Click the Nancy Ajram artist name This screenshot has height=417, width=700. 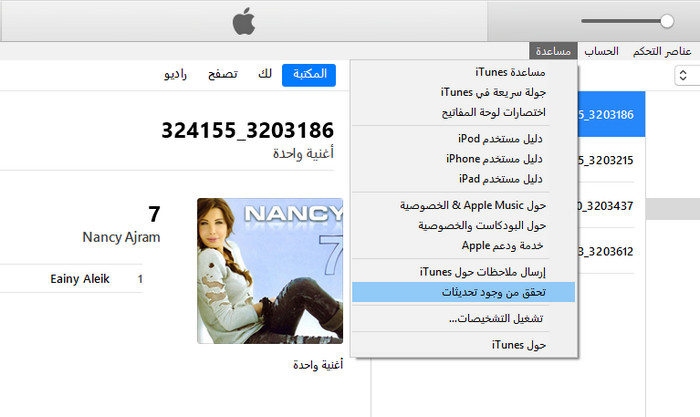(121, 237)
